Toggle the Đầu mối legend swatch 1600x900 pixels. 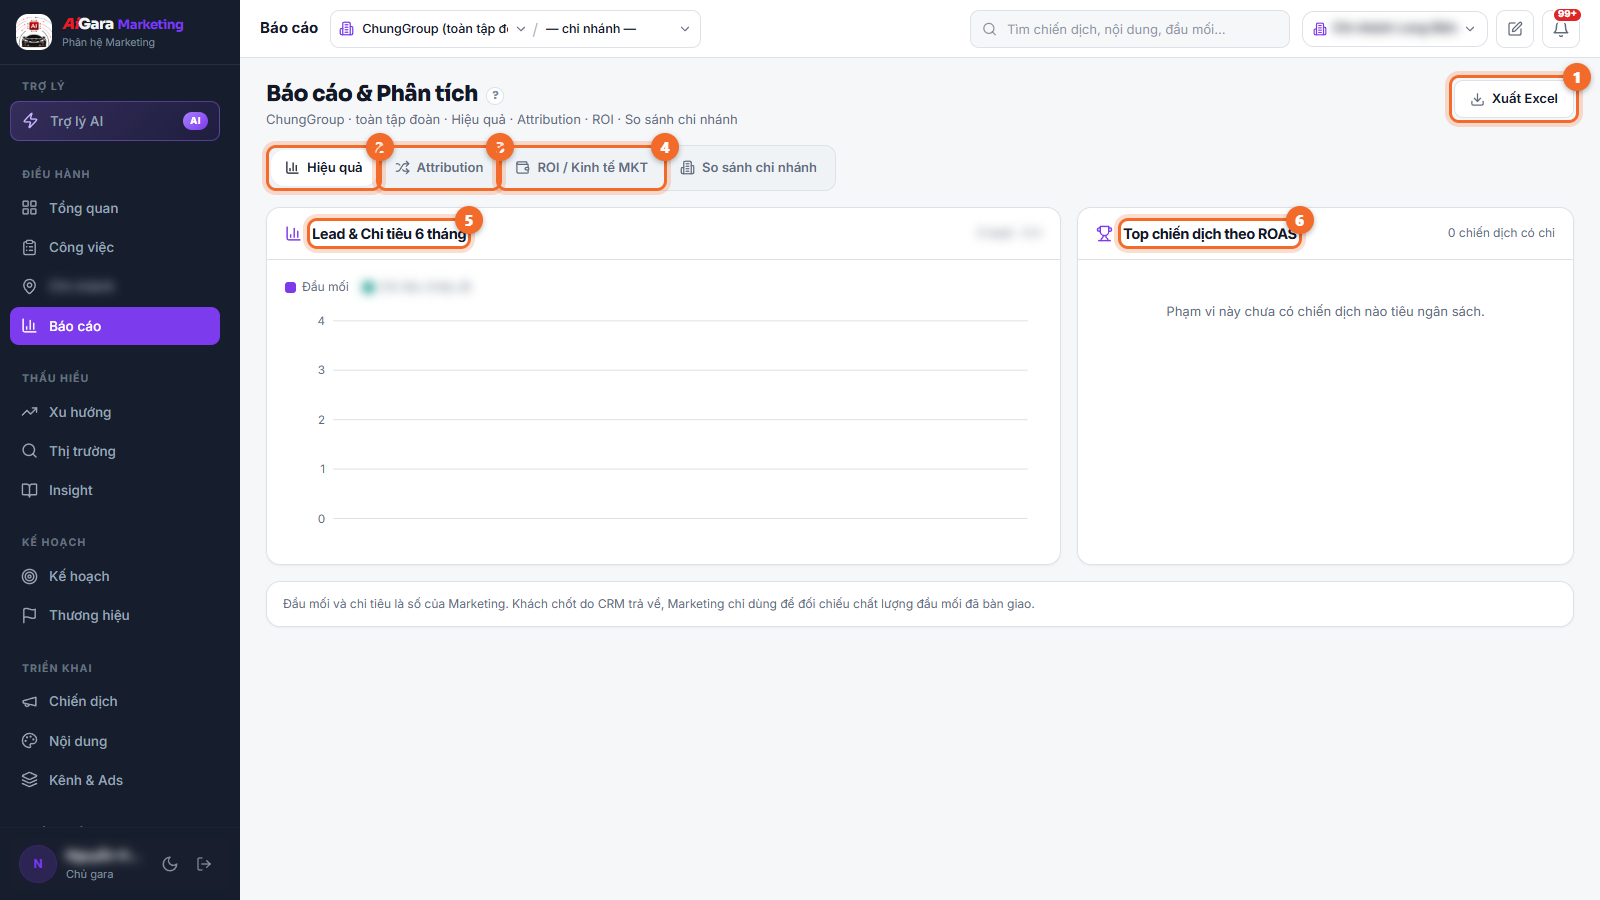(290, 287)
